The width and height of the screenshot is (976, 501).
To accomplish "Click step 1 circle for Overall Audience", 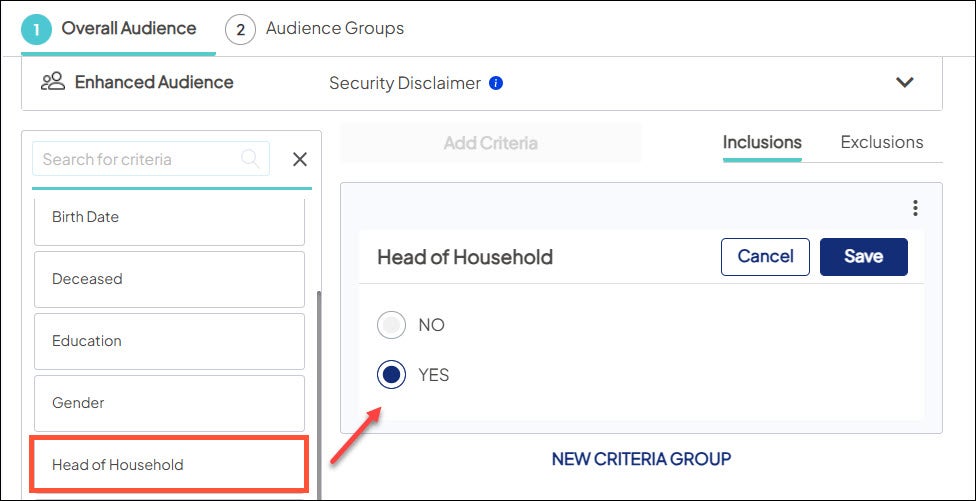I will [x=37, y=30].
